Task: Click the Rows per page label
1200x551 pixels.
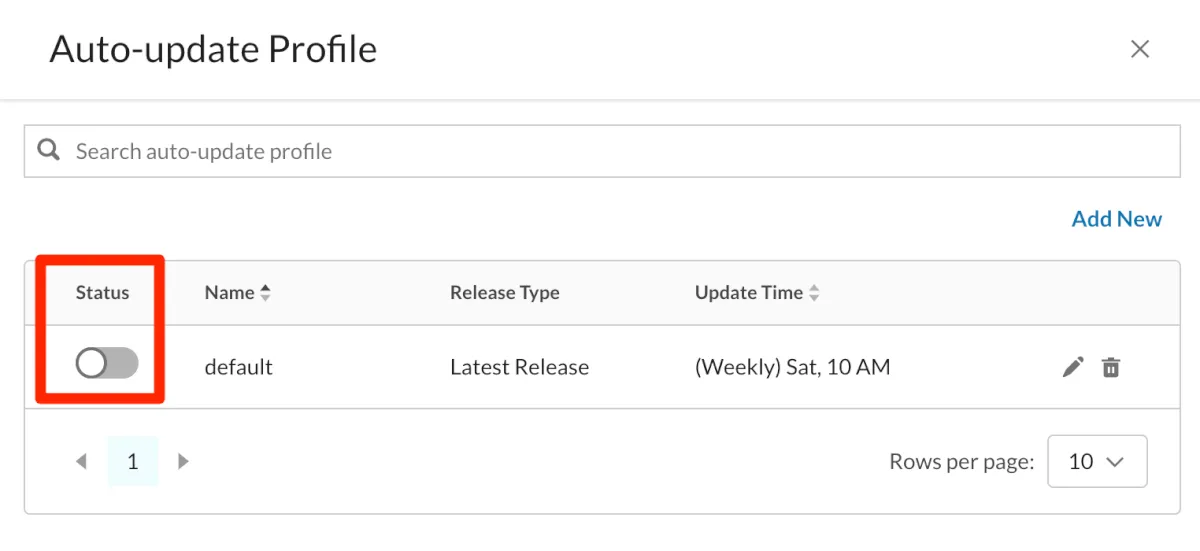Action: point(961,462)
